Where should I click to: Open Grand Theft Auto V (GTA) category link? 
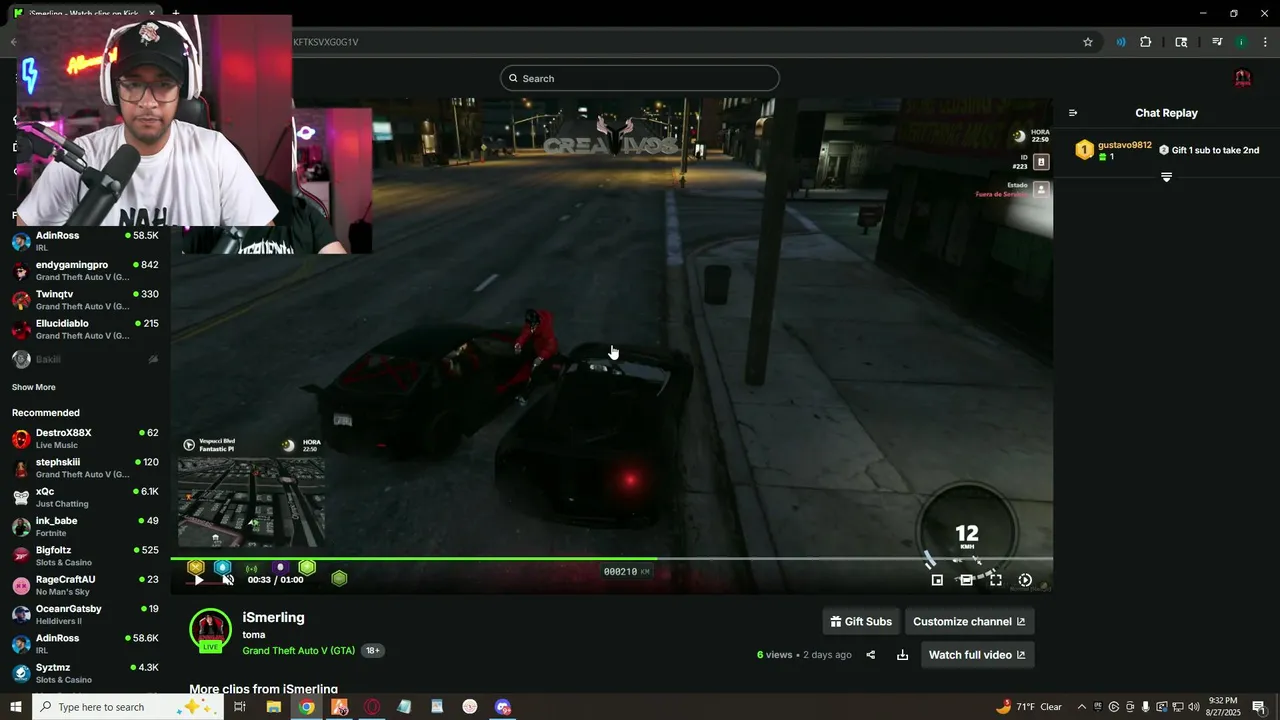coord(298,650)
